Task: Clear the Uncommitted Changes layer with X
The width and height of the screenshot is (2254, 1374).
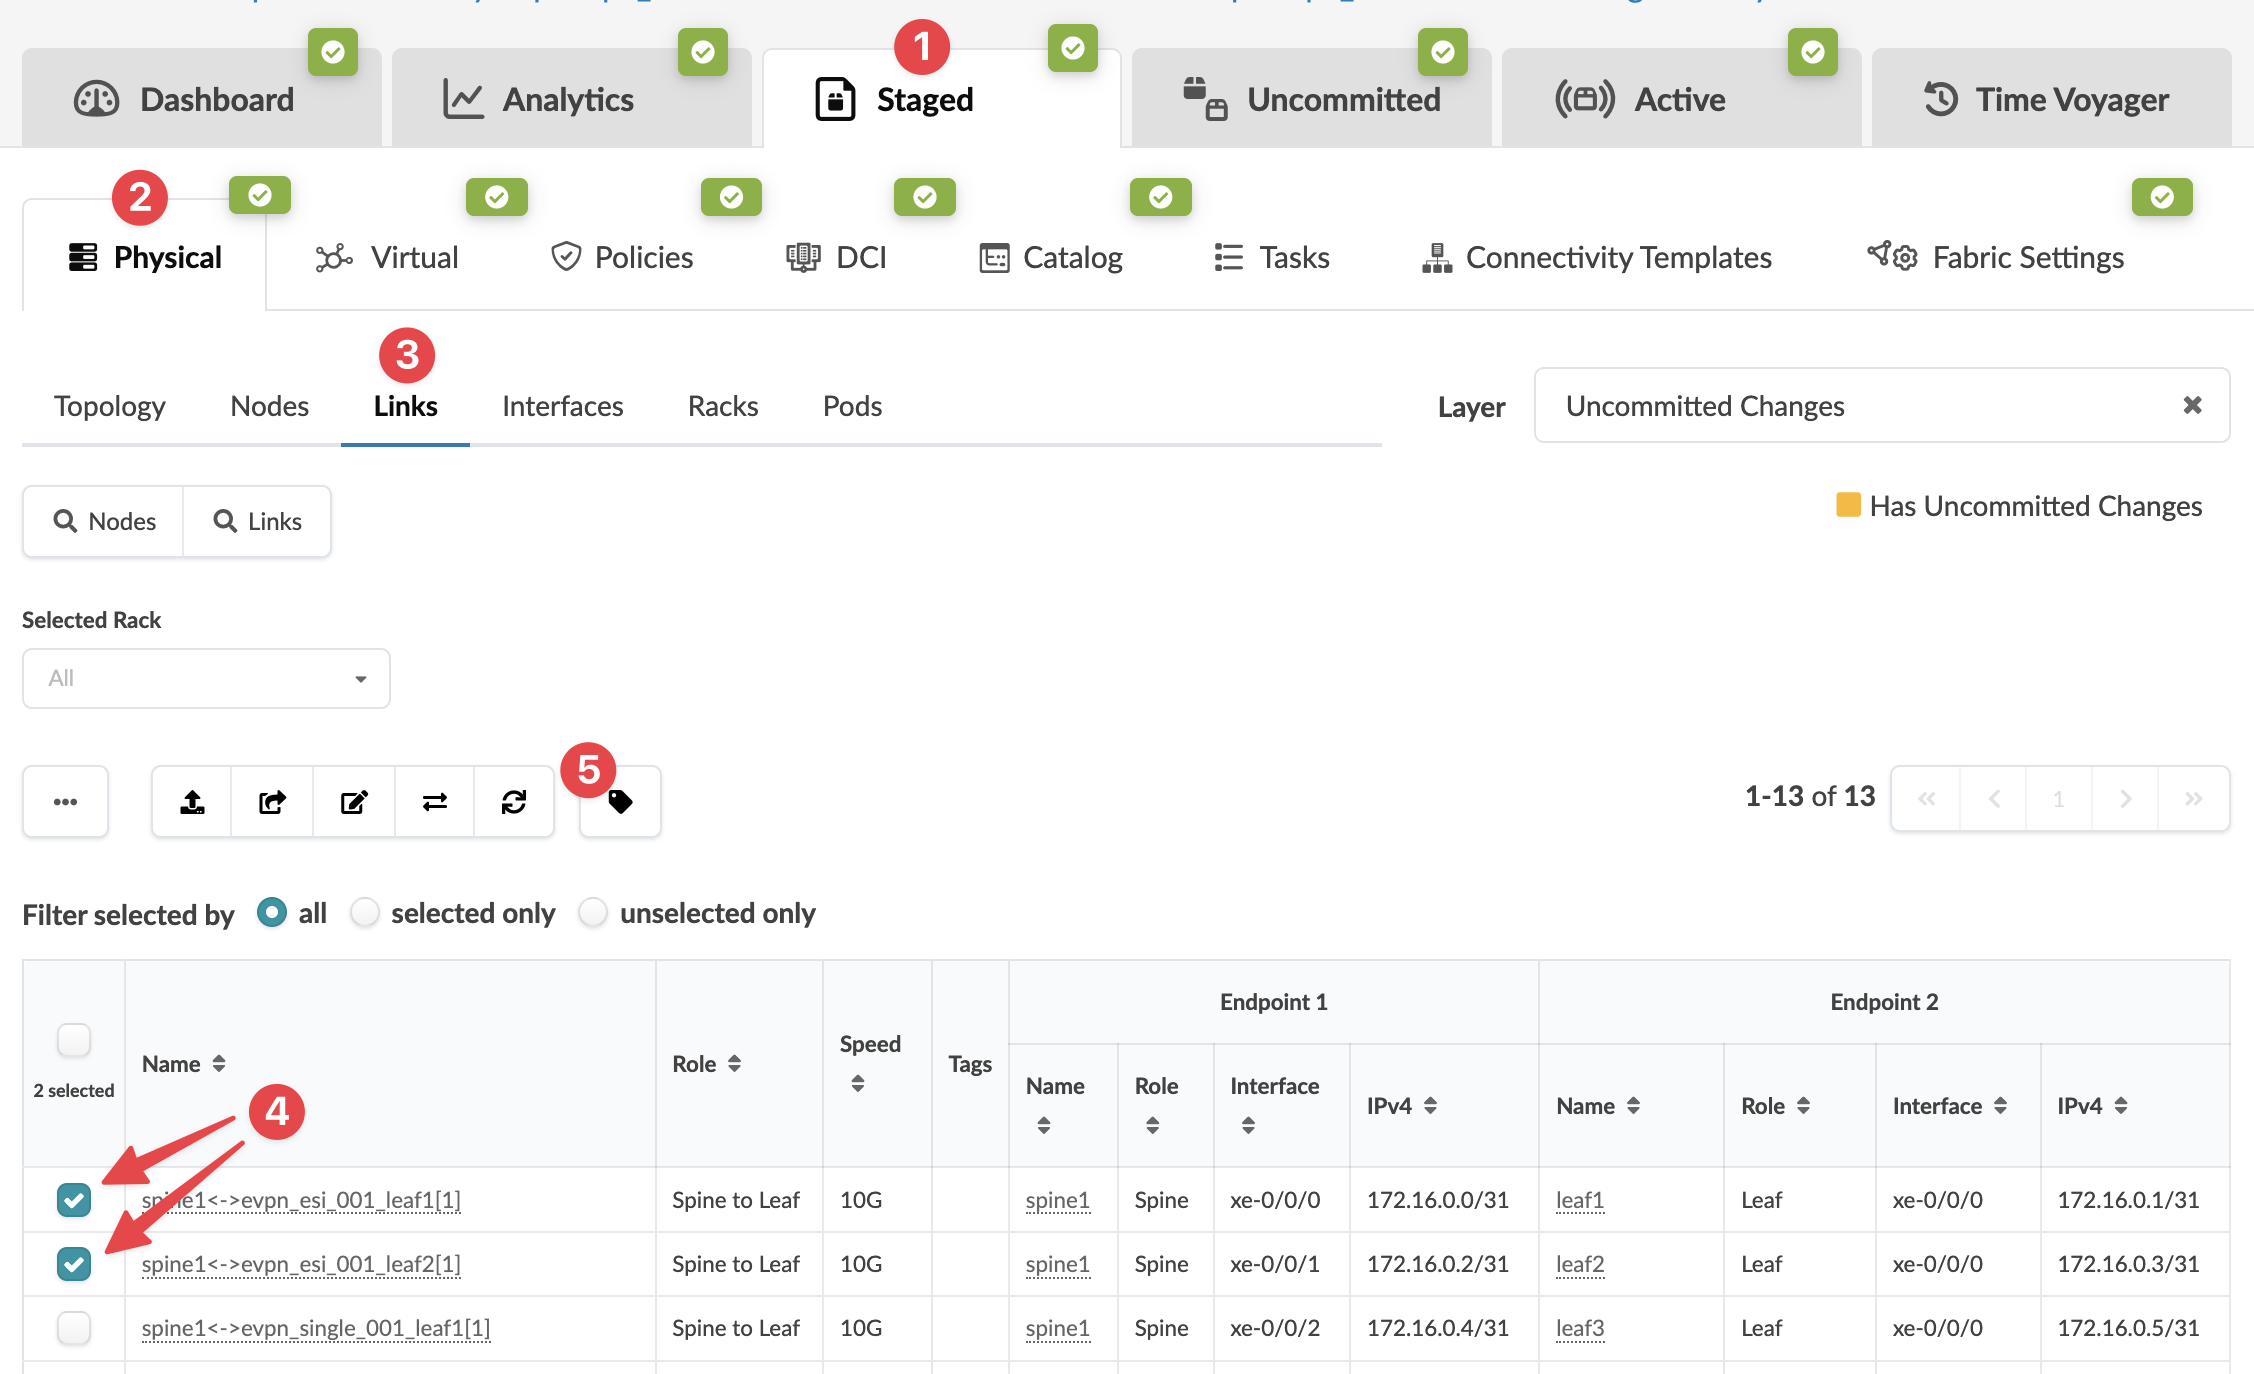Action: pos(2192,405)
